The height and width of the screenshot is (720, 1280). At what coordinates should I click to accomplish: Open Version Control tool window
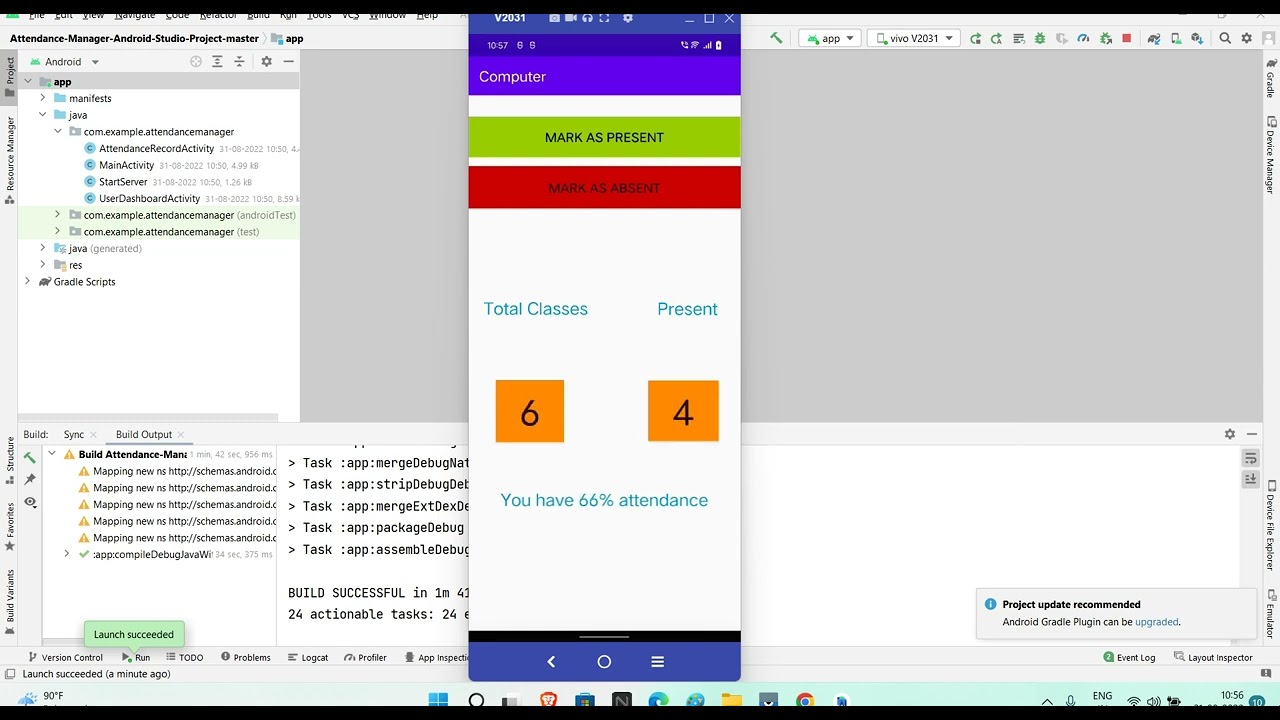[x=66, y=657]
